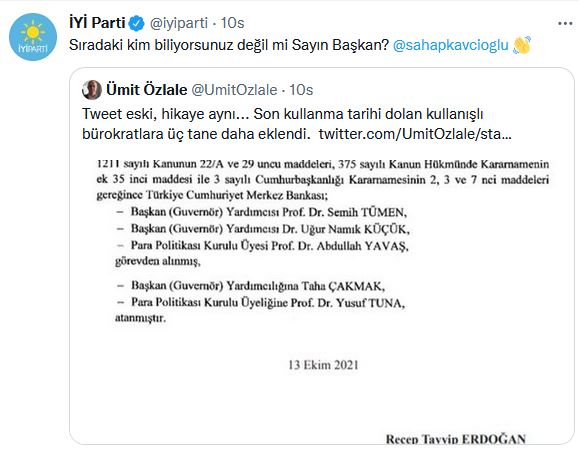Open the @iyiparti handle
579x456 pixels.
tap(179, 23)
